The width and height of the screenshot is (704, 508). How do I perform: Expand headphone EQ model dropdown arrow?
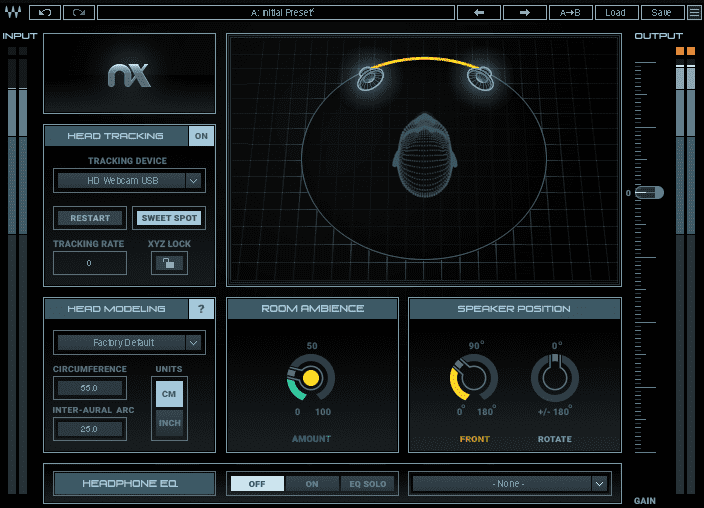click(599, 484)
